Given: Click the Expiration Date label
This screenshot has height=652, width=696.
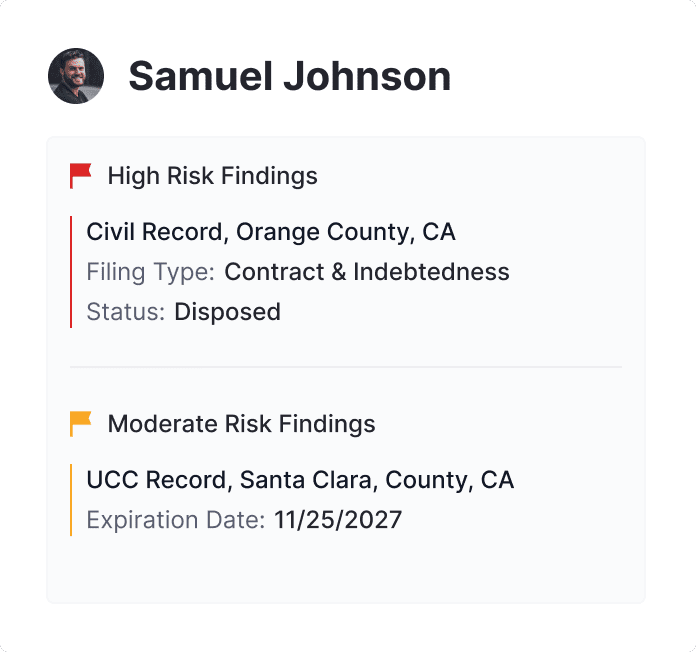Looking at the screenshot, I should pos(176,520).
